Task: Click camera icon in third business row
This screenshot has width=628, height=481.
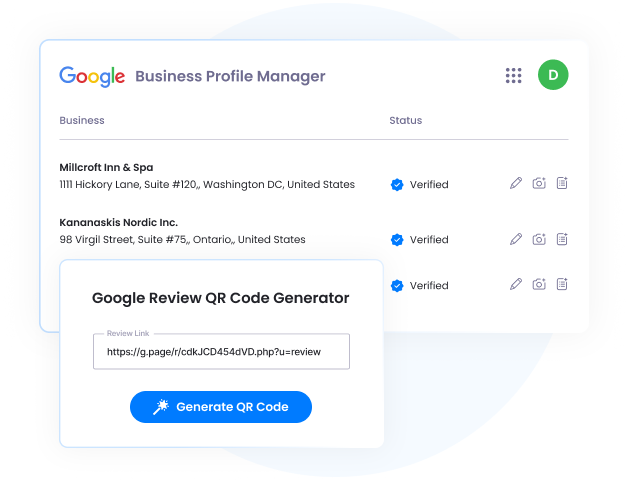Action: pos(539,285)
